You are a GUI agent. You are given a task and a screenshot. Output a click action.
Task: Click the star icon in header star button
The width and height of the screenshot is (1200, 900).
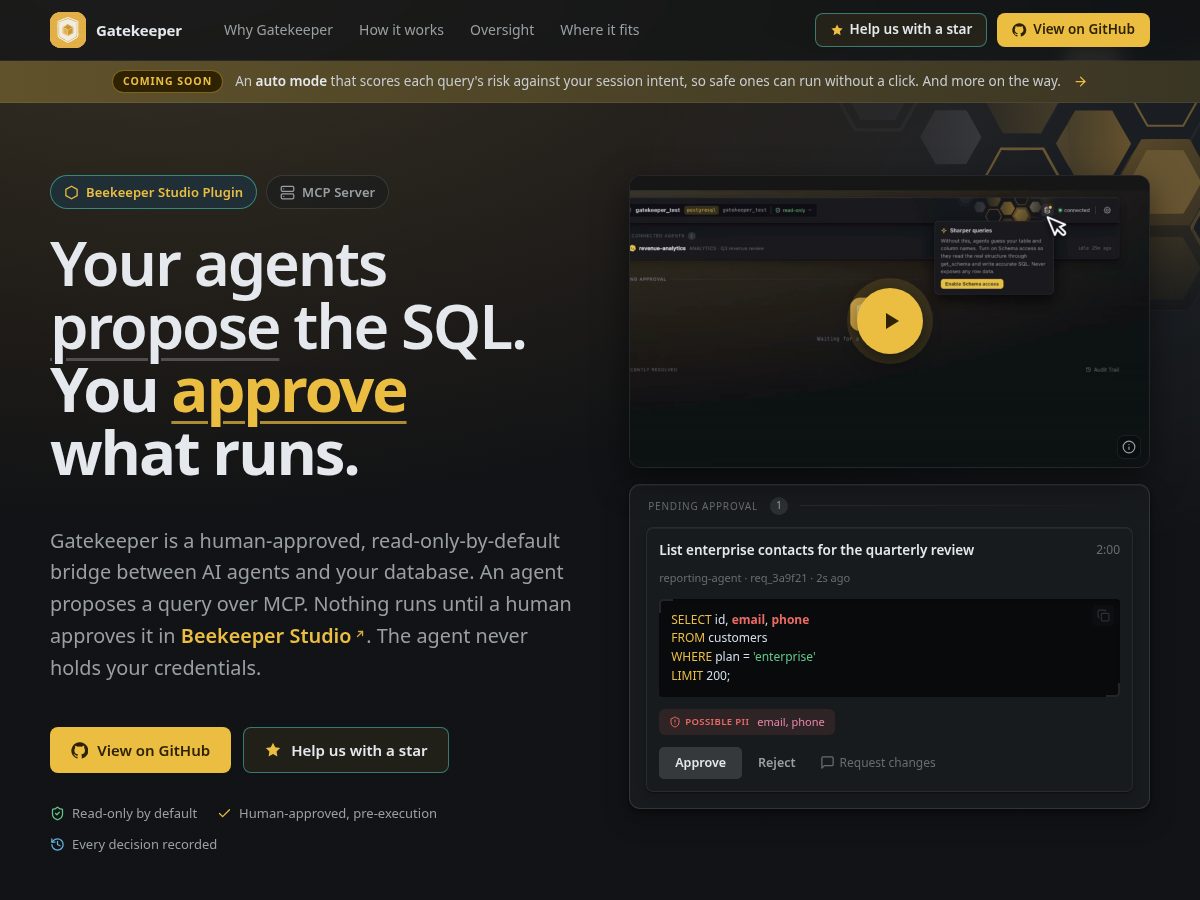point(837,30)
